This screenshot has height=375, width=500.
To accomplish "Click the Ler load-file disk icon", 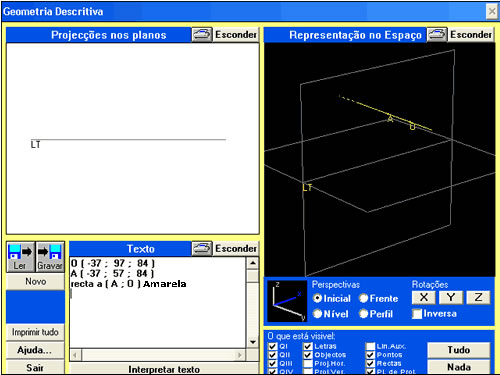I will [x=20, y=257].
